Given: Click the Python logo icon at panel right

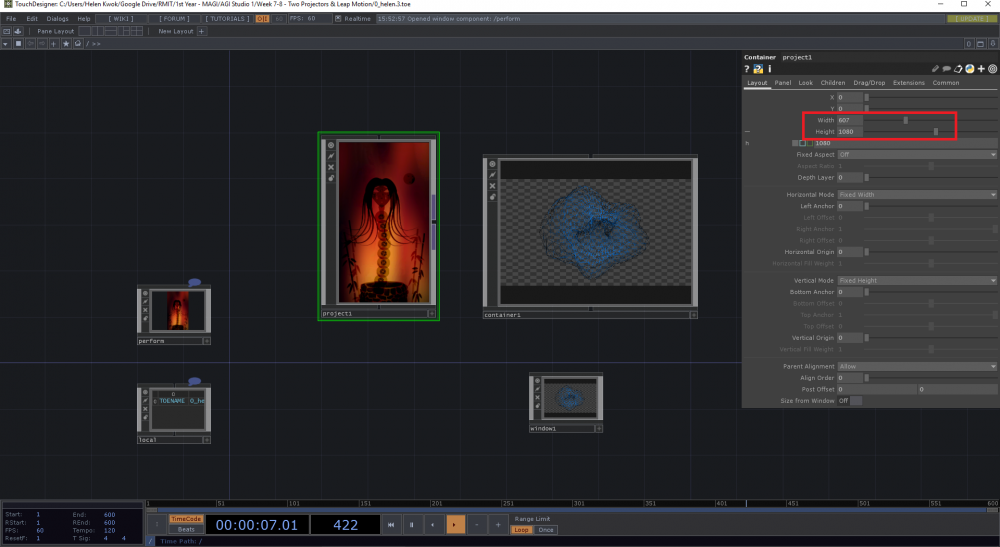Looking at the screenshot, I should [969, 69].
